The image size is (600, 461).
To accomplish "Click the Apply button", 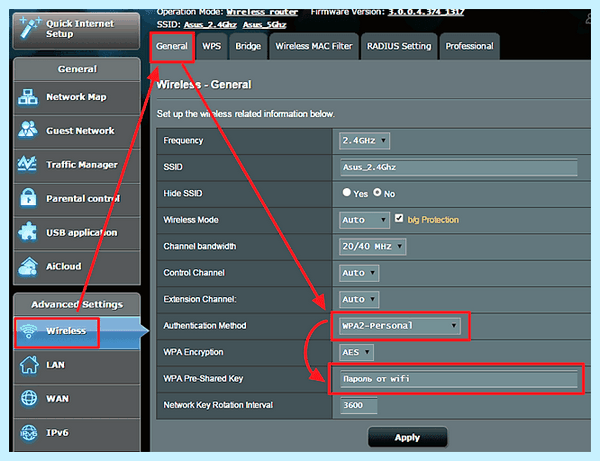I will click(x=408, y=437).
